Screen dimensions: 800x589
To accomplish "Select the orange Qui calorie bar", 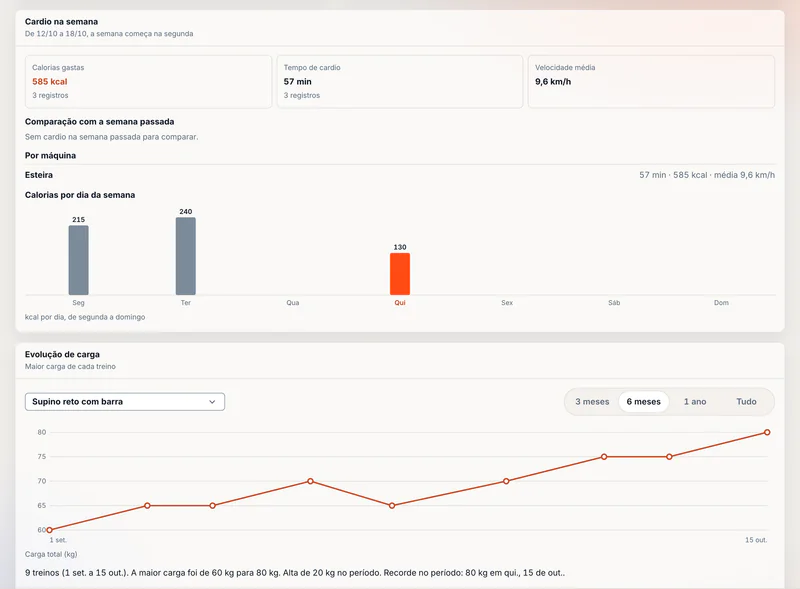I will 400,274.
